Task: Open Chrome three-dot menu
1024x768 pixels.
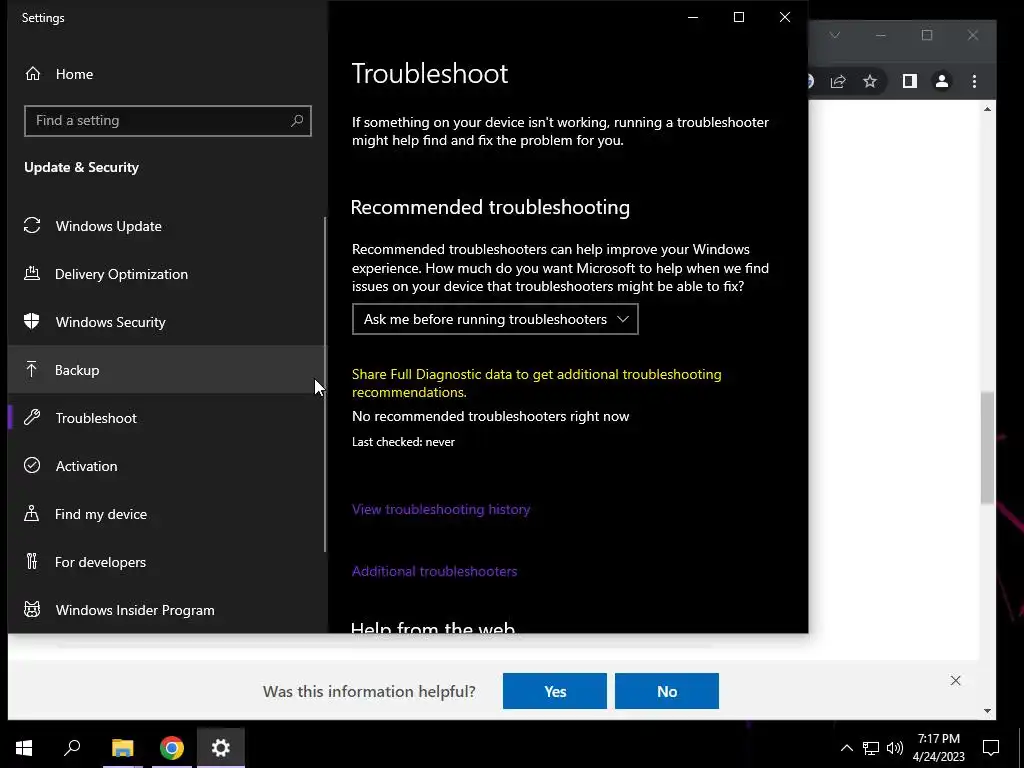Action: 974,81
